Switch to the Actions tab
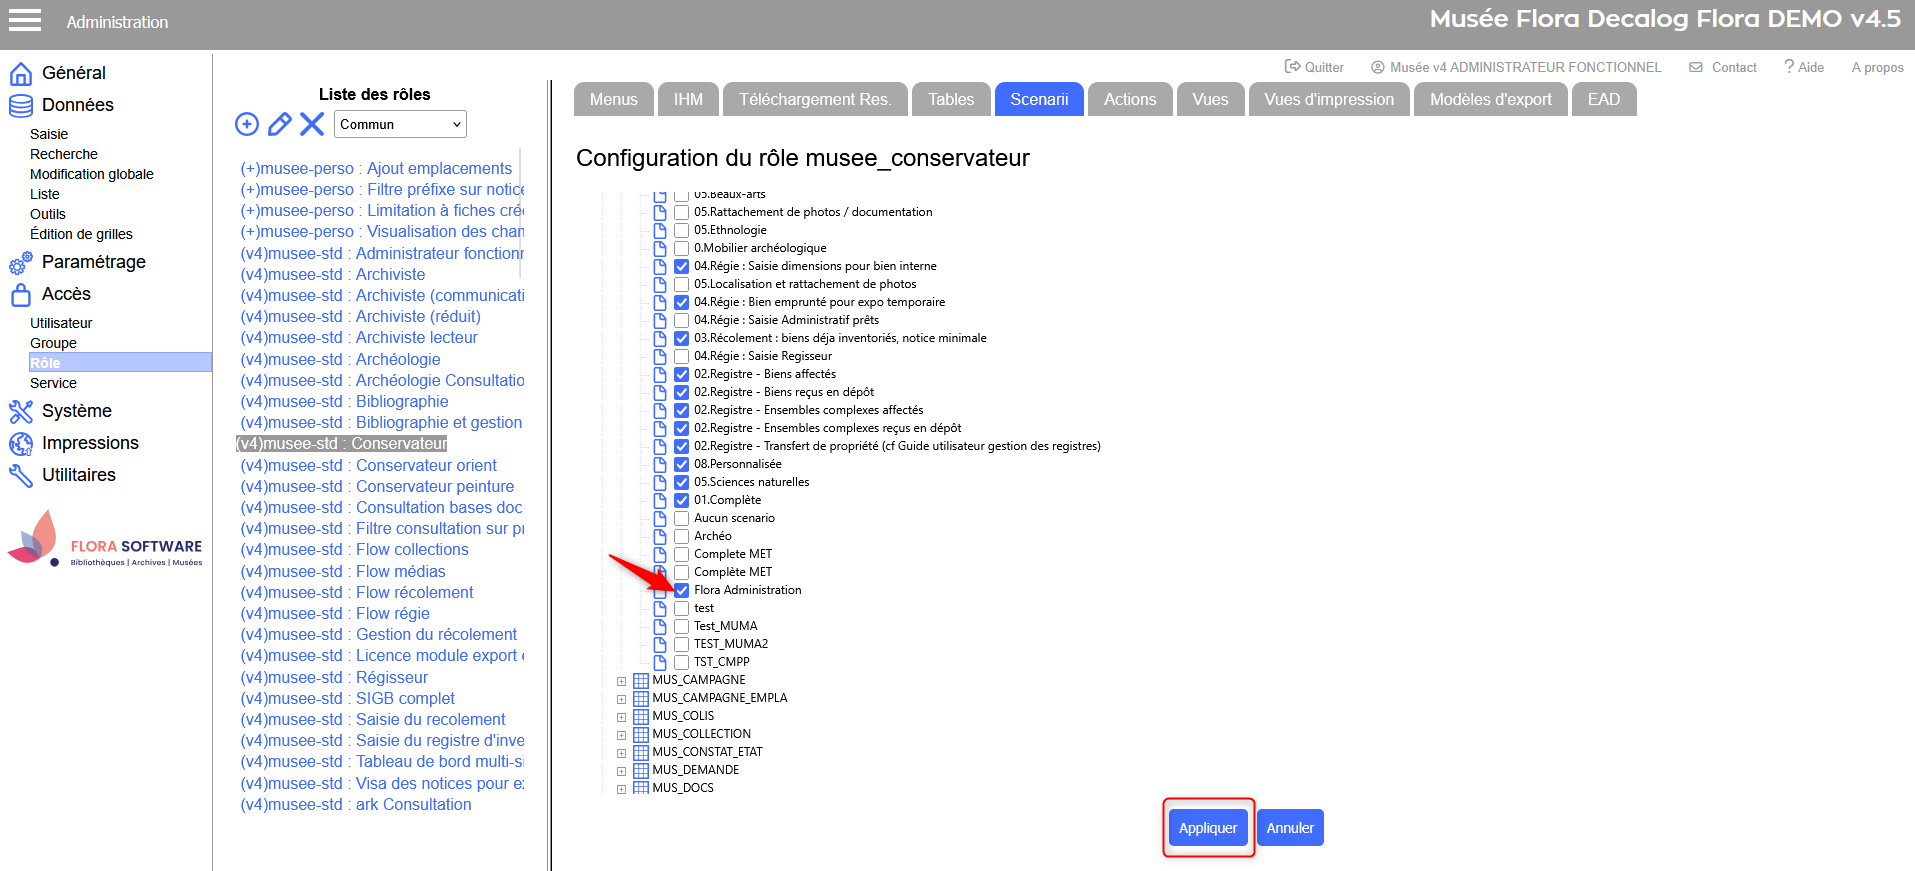 (x=1129, y=100)
